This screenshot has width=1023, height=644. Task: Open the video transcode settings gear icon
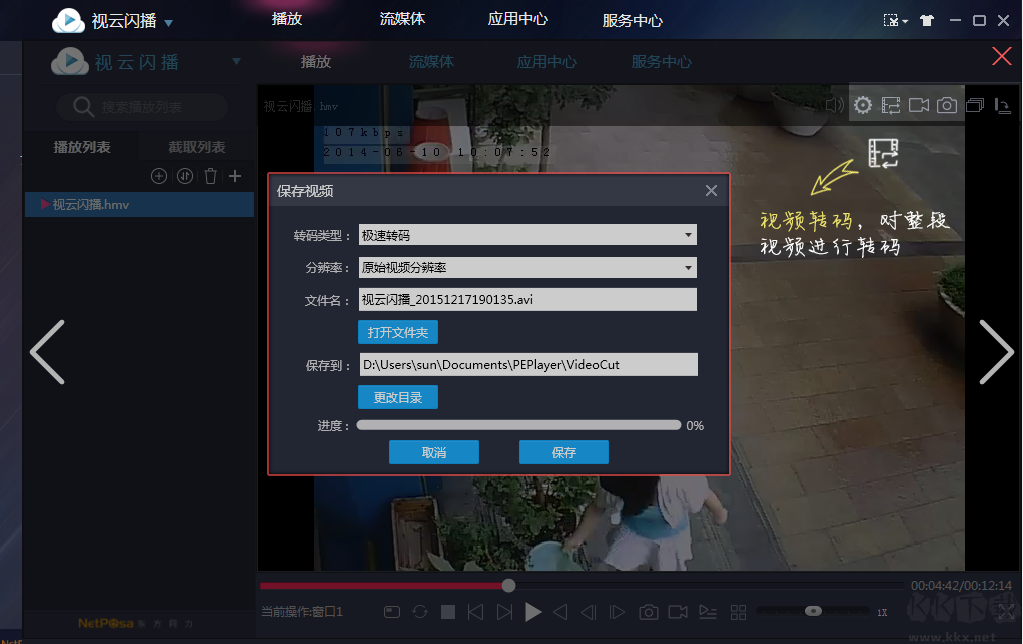tap(862, 104)
